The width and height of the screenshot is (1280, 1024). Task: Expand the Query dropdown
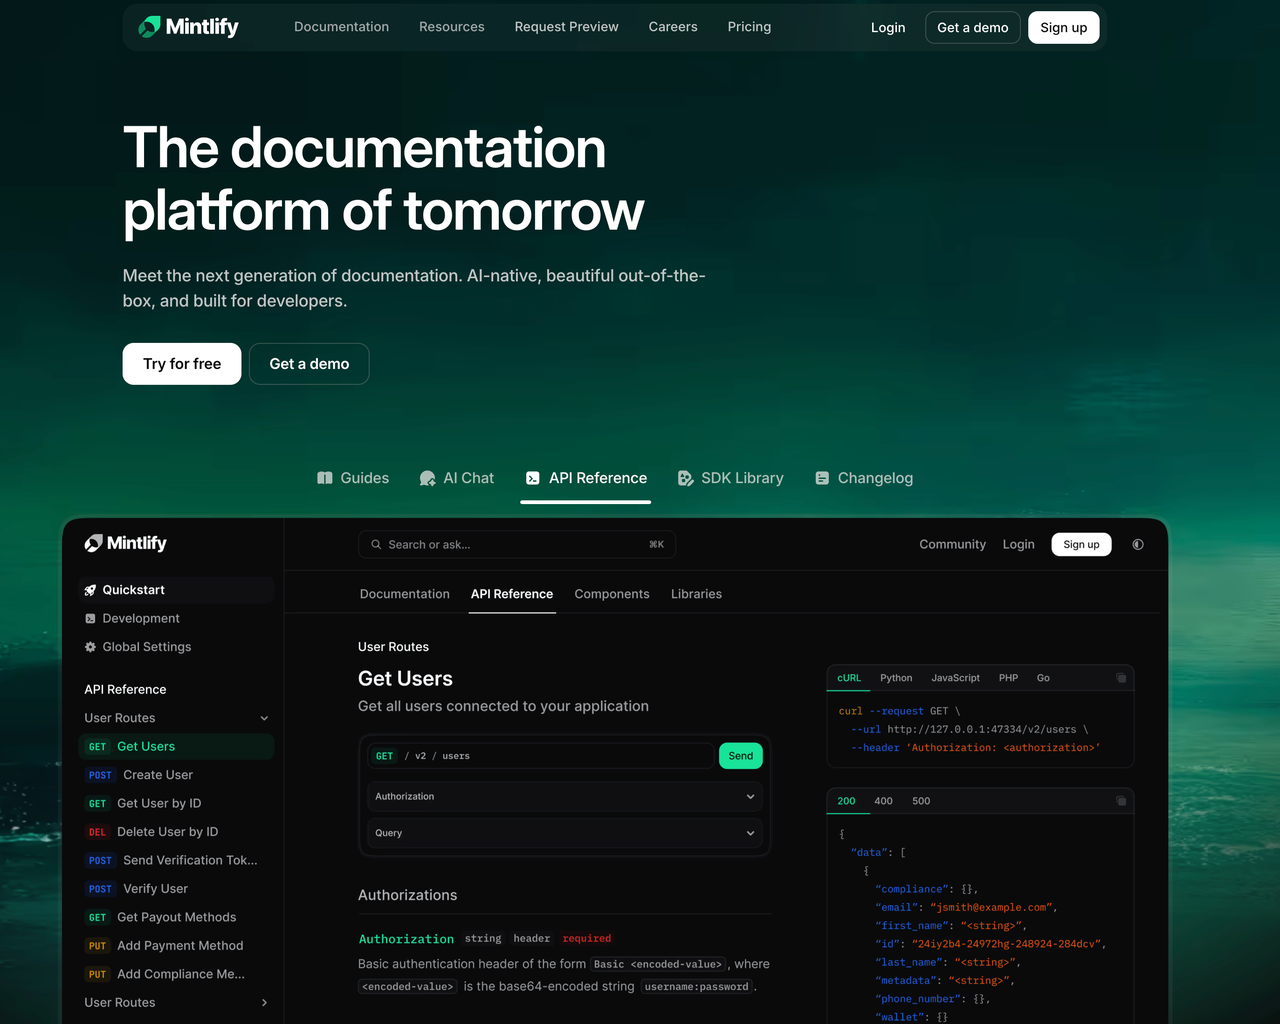[565, 833]
